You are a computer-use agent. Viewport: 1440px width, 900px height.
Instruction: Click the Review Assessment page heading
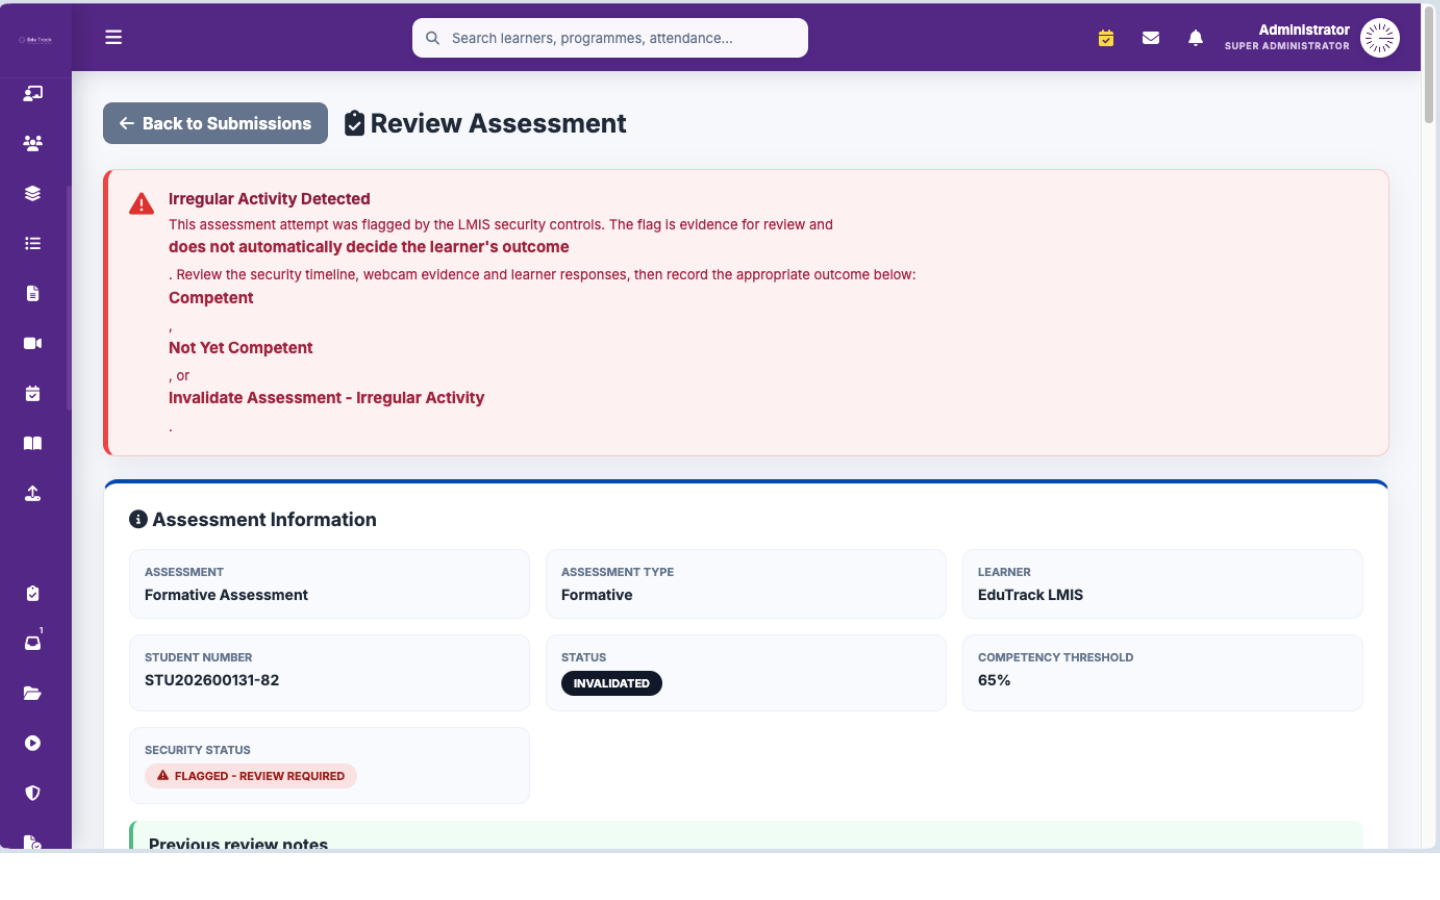pyautogui.click(x=498, y=123)
